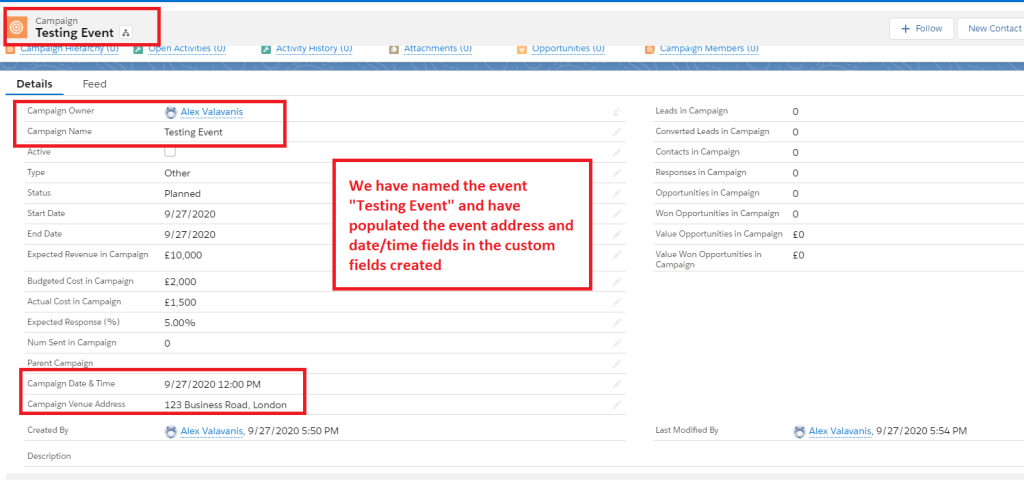Click the pencil edit icon for Campaign Name
This screenshot has height=480, width=1024.
click(617, 132)
